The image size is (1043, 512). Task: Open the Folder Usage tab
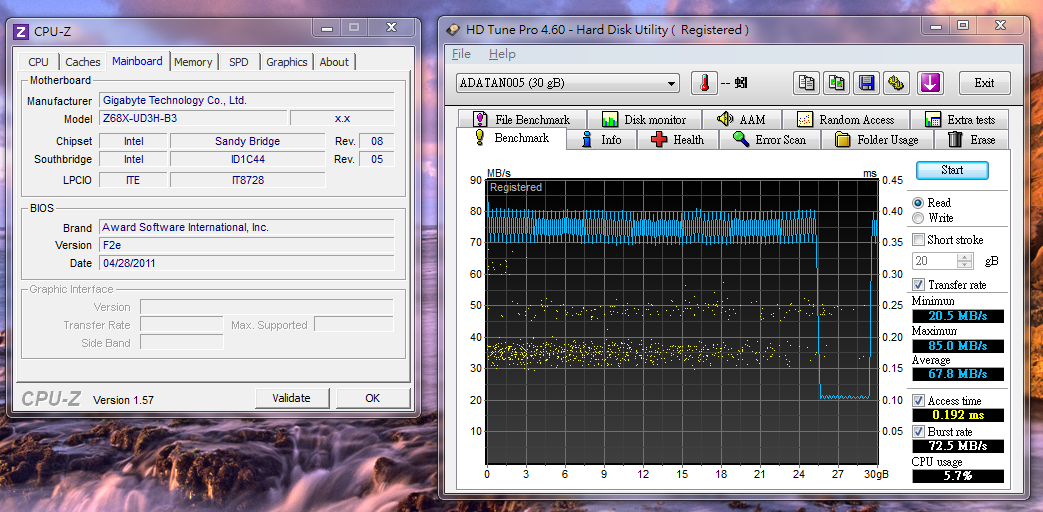pos(877,140)
